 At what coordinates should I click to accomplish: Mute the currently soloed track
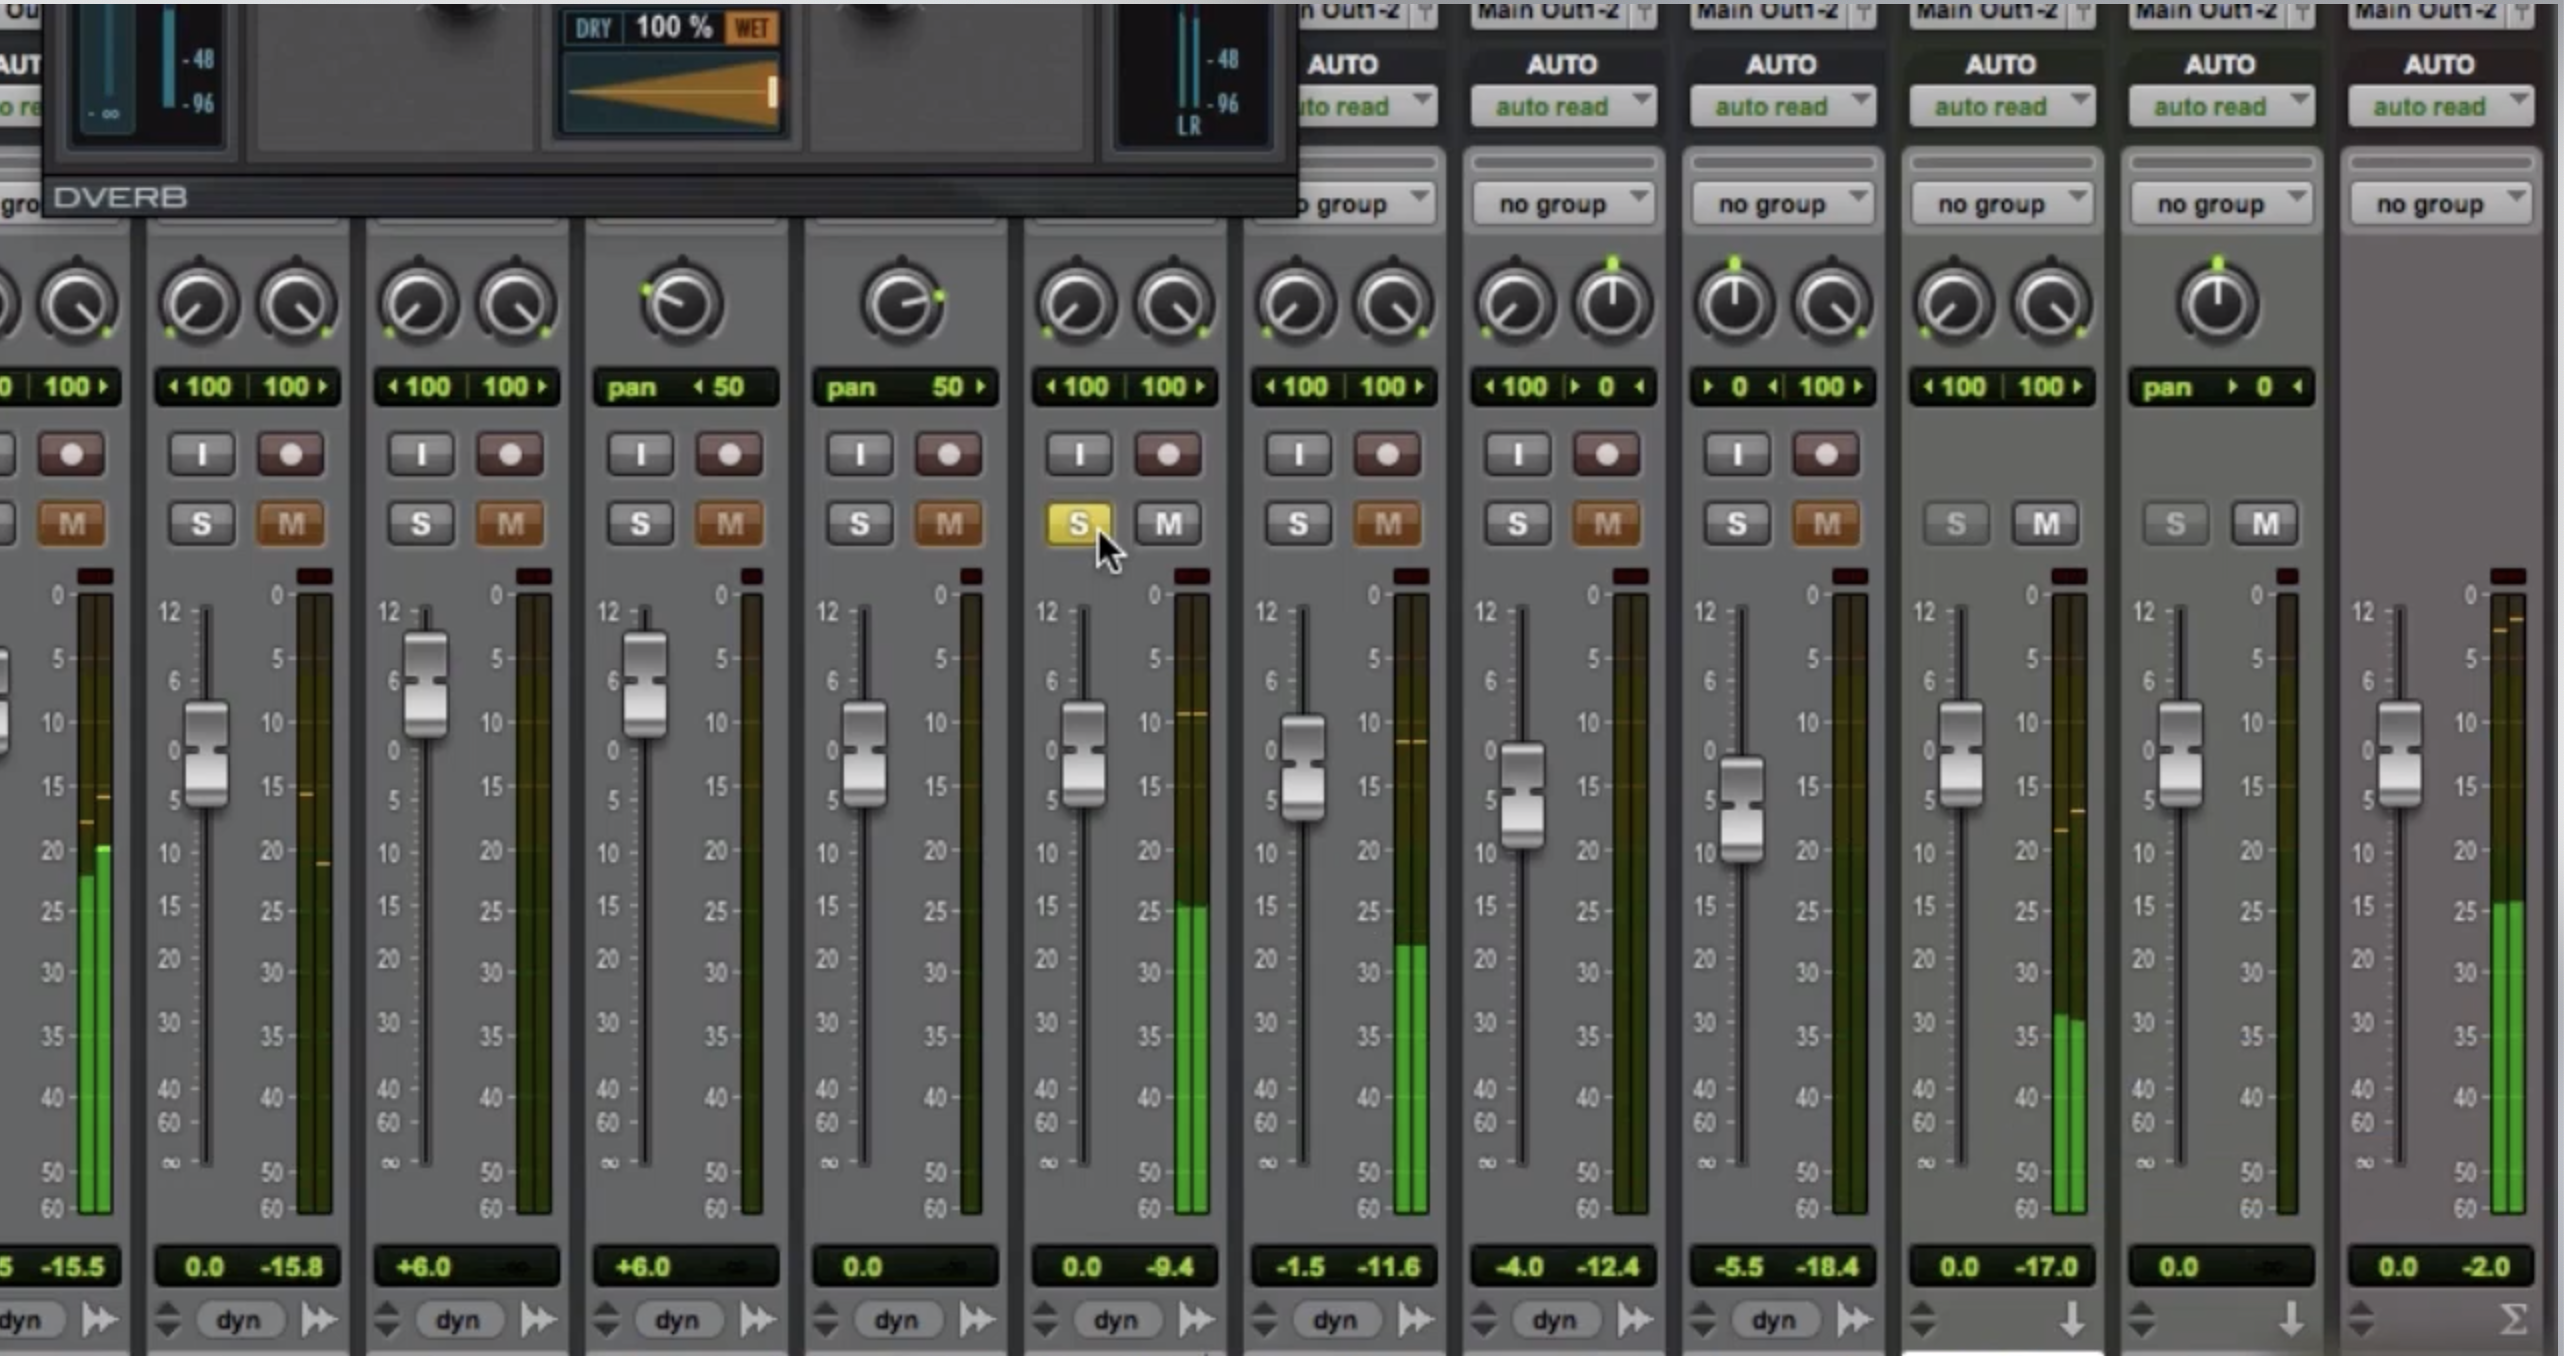coord(1168,523)
